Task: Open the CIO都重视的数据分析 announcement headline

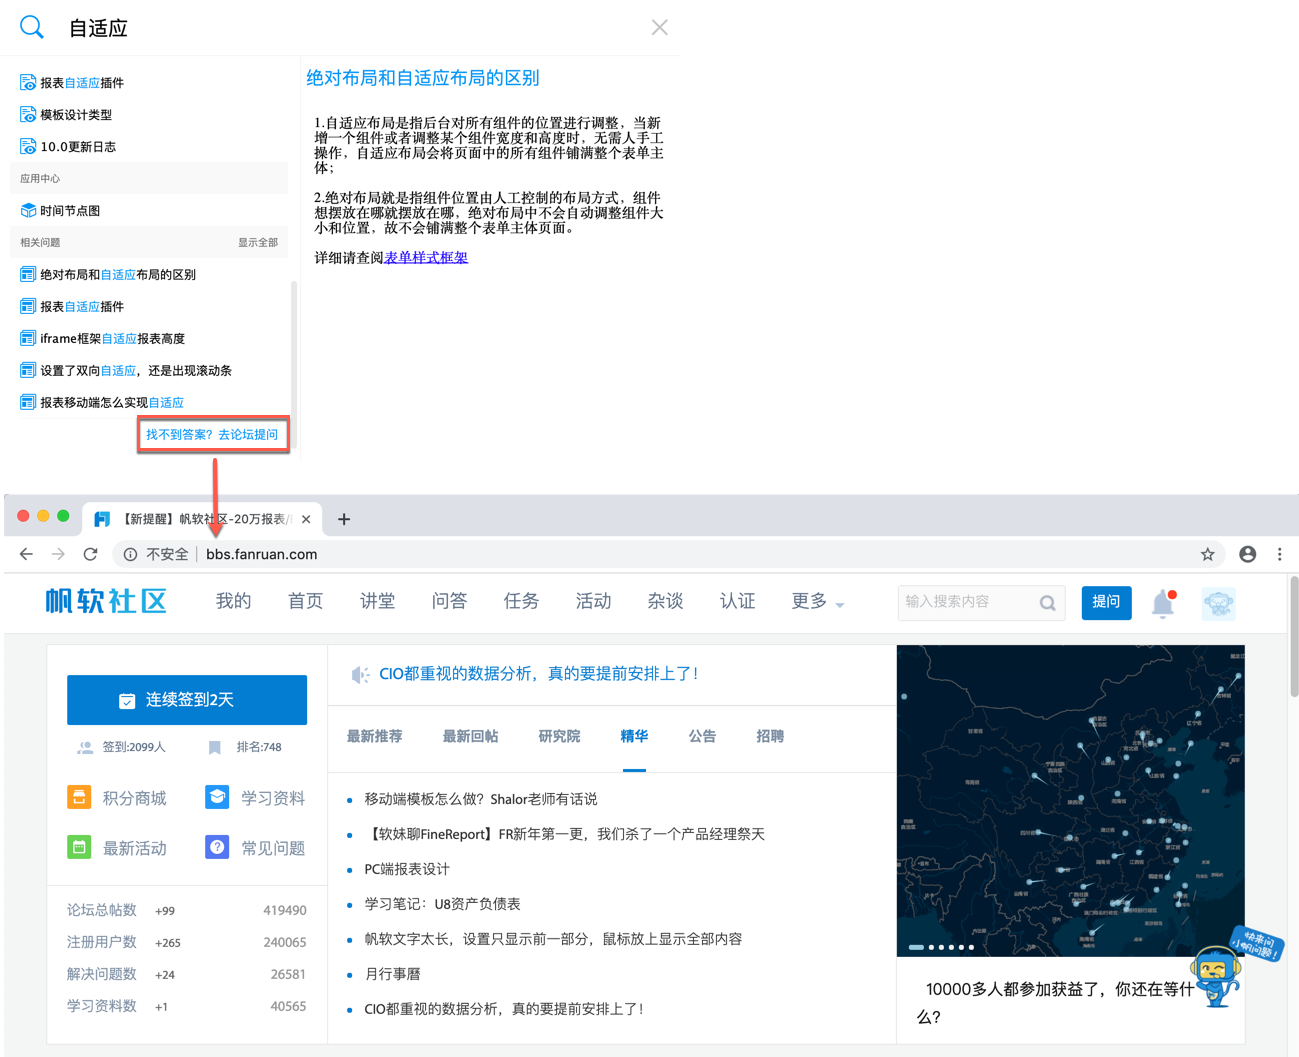Action: [x=539, y=674]
